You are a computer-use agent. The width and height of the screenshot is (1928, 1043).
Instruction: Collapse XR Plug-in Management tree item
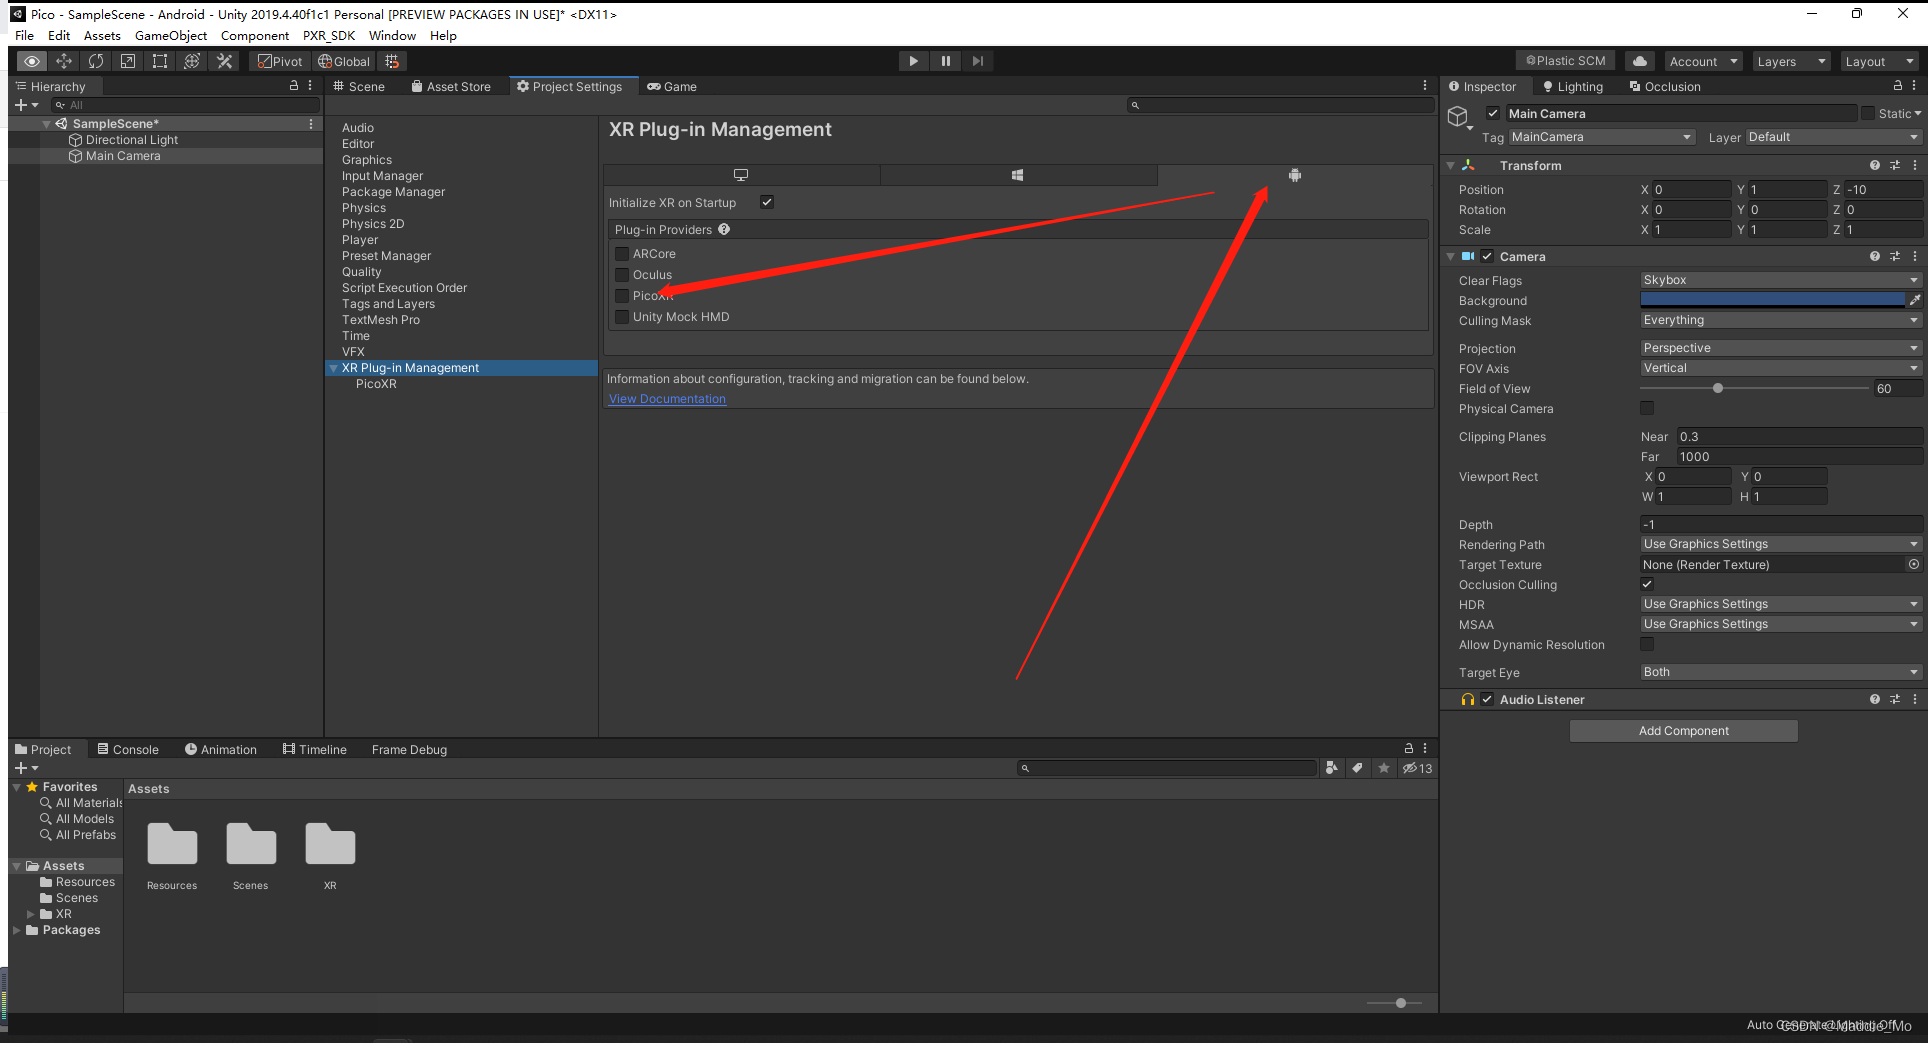point(333,368)
